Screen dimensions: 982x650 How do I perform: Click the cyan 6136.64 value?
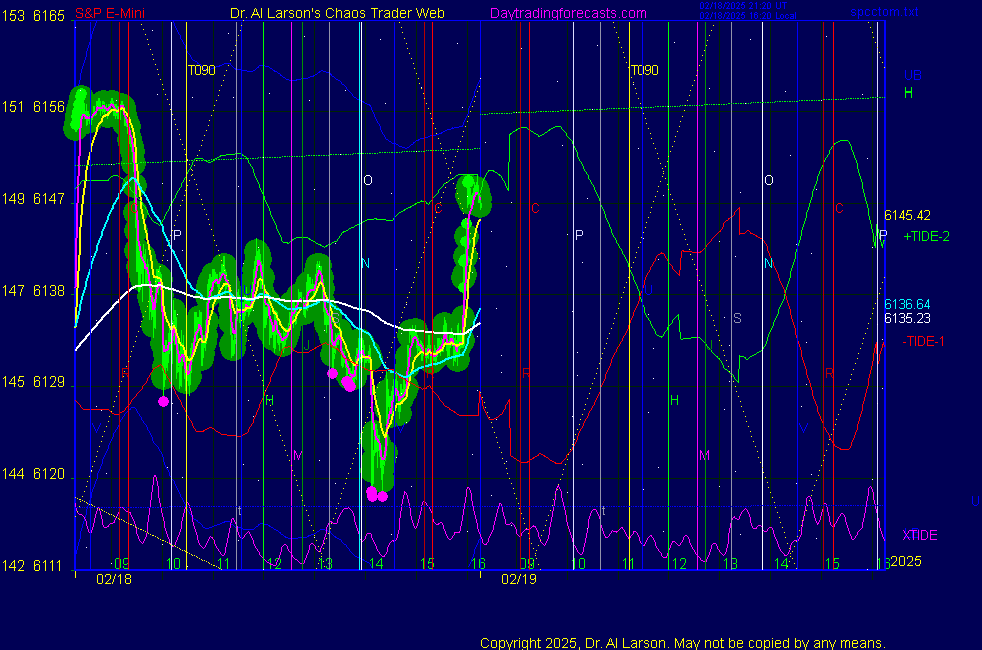907,304
